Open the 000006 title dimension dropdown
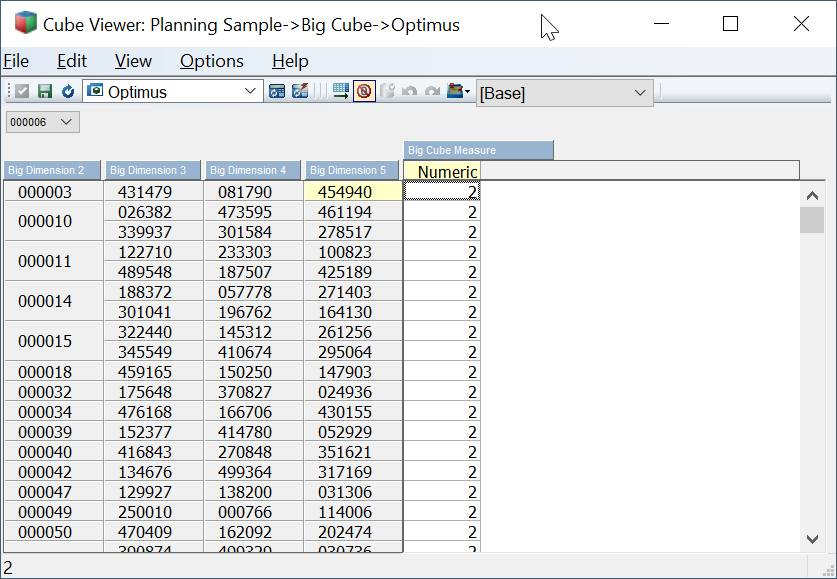Screen dimensions: 837x579 66,122
